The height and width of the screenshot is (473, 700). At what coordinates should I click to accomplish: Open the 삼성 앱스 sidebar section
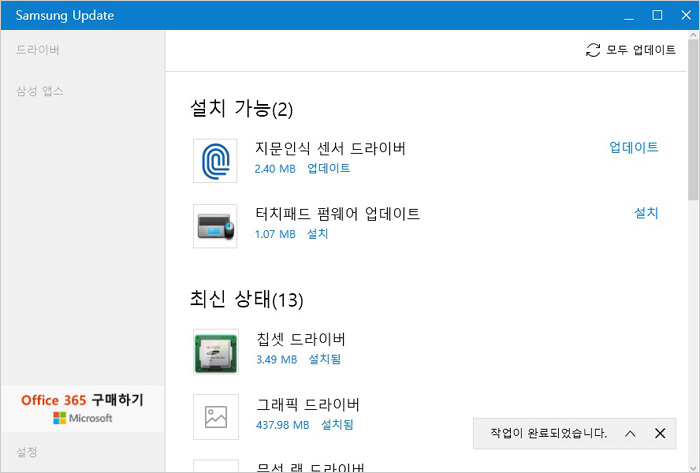click(40, 91)
